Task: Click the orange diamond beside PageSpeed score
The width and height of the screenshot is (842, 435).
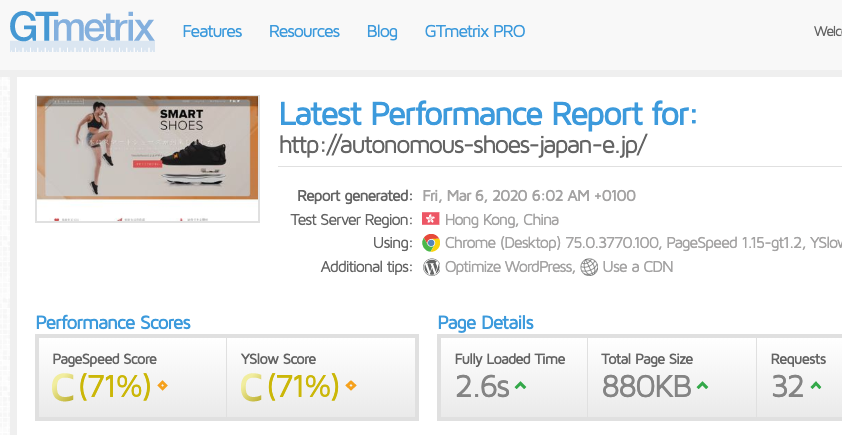Action: point(163,385)
